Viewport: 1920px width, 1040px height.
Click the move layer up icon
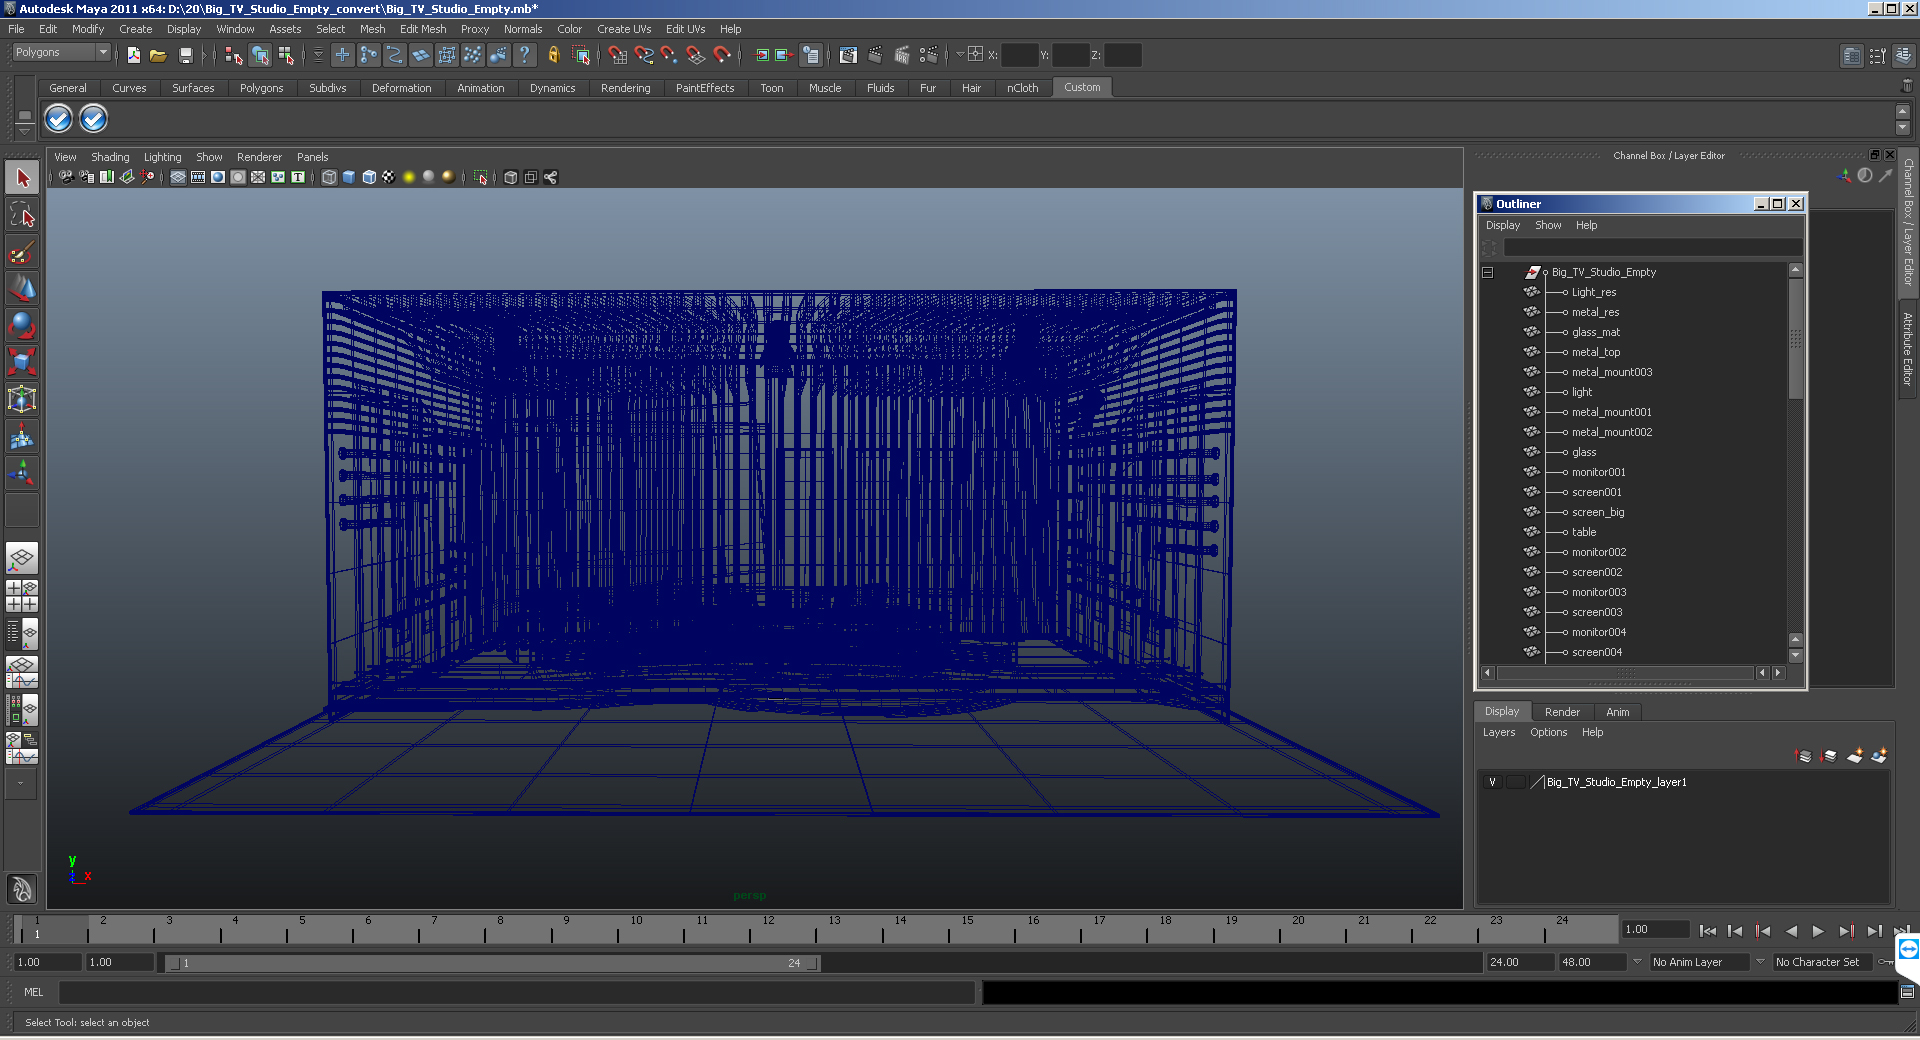(x=1804, y=756)
